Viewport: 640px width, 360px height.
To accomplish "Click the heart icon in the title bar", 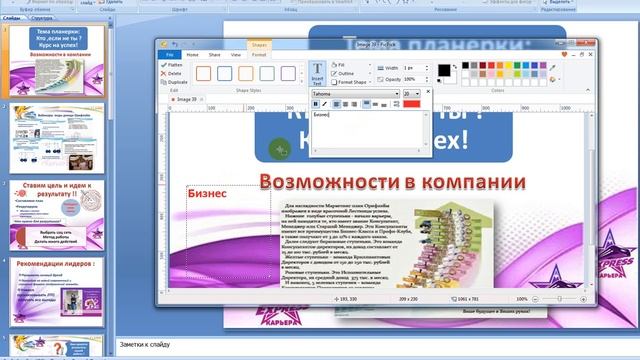I will click(x=564, y=54).
